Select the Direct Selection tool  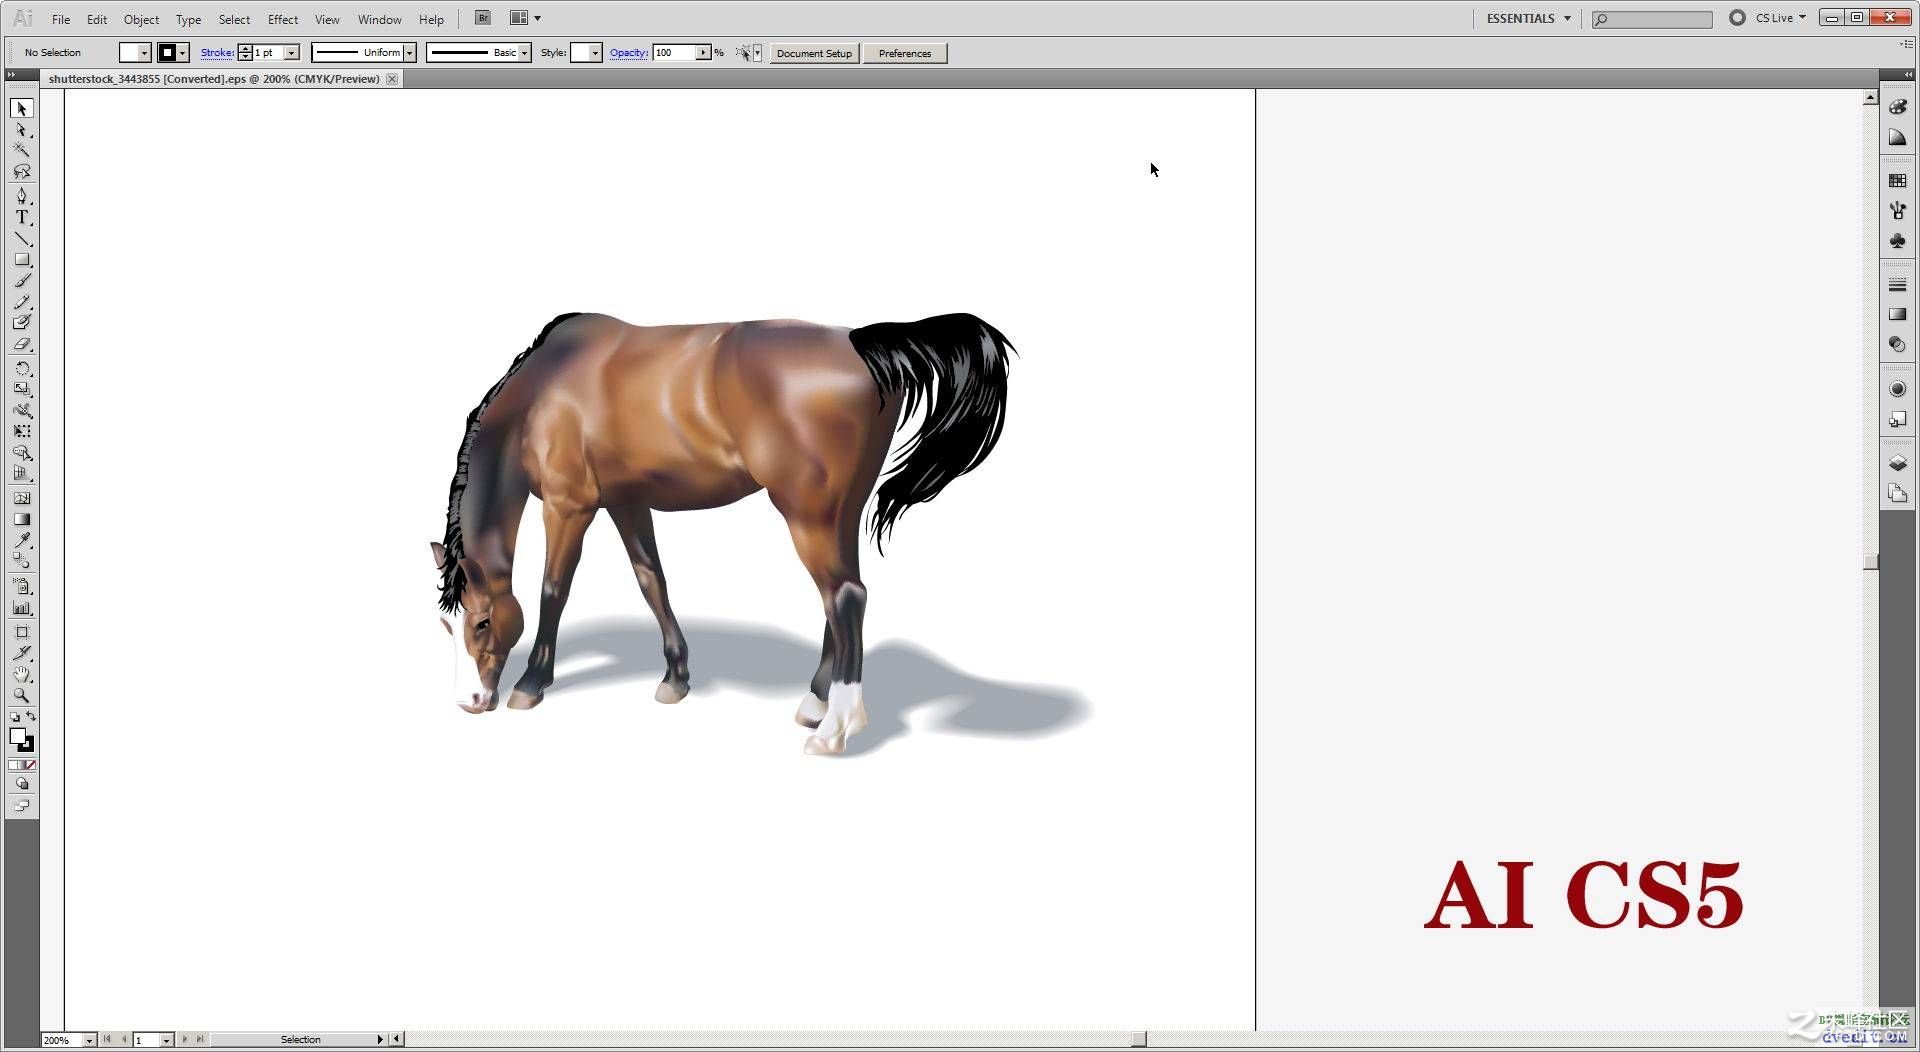[x=22, y=130]
